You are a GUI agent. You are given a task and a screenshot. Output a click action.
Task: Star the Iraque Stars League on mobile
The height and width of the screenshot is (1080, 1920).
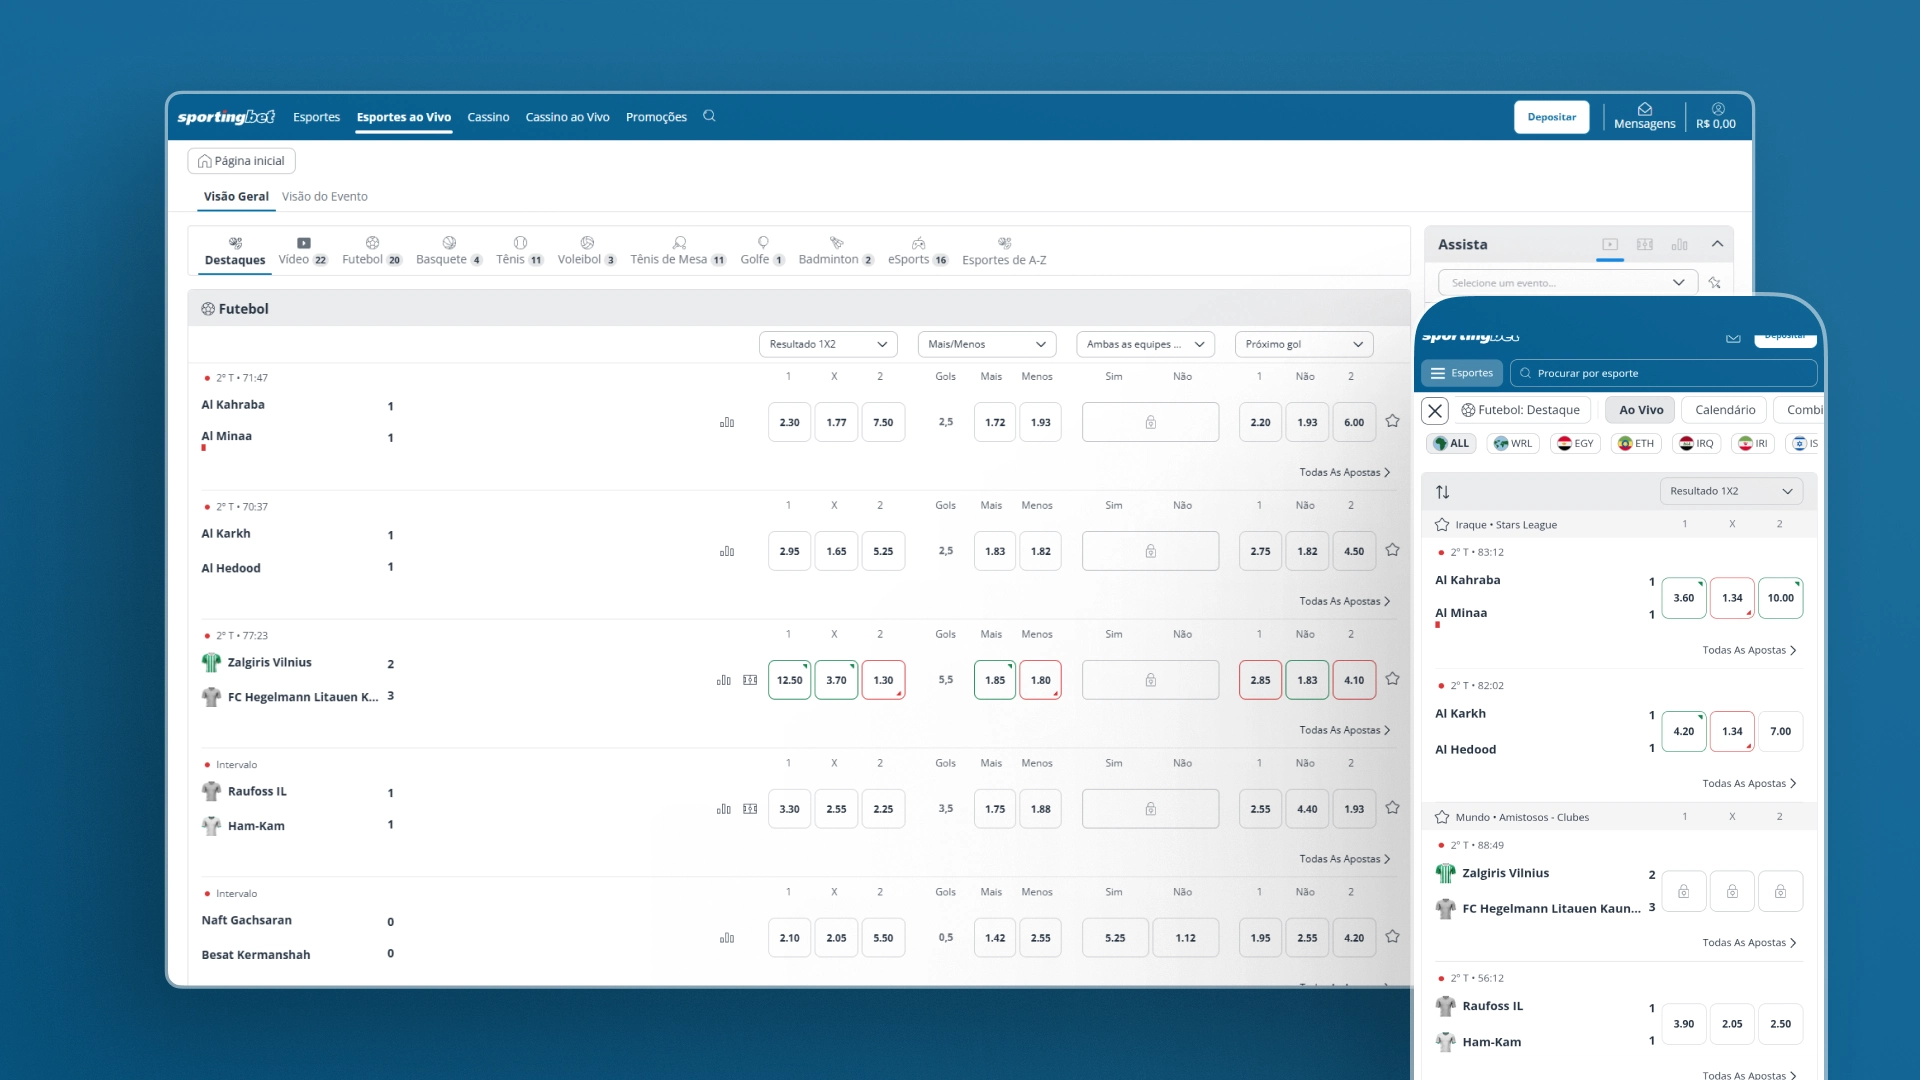(1442, 525)
